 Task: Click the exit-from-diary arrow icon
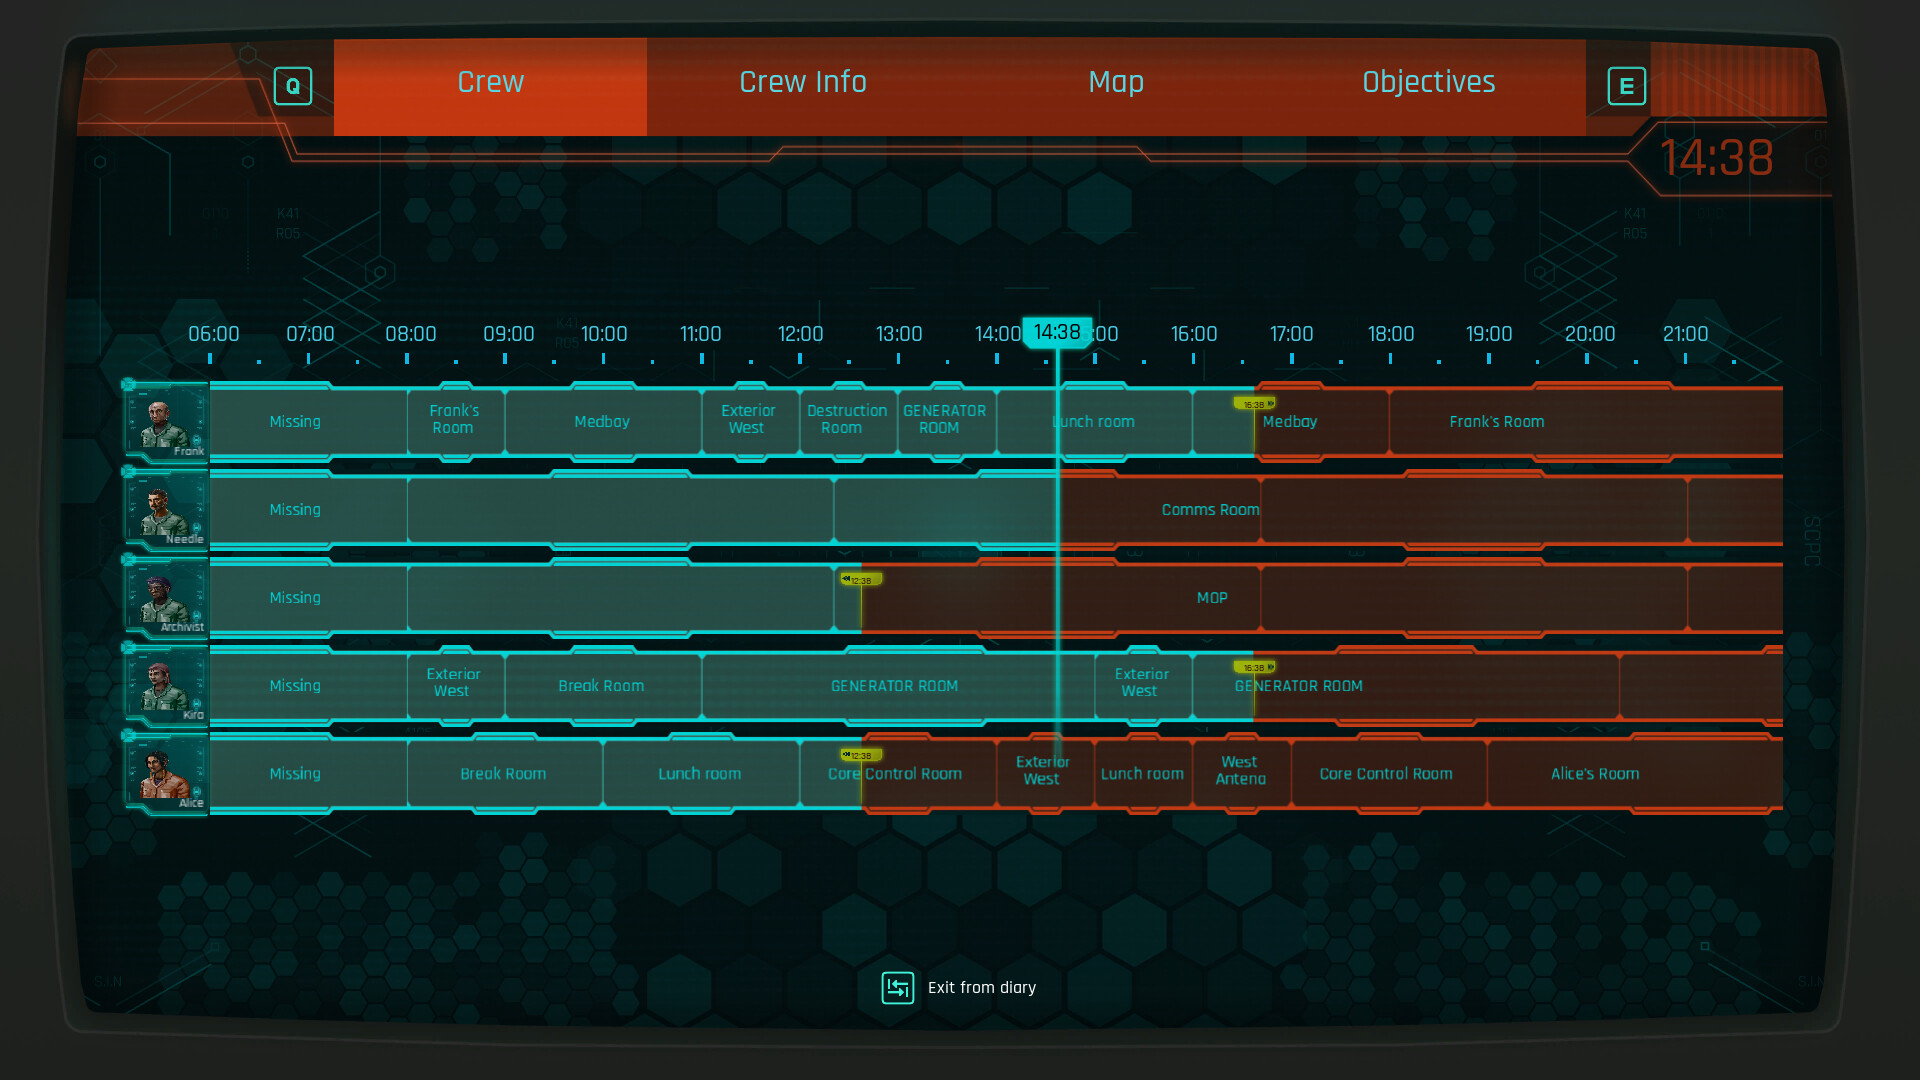coord(897,987)
